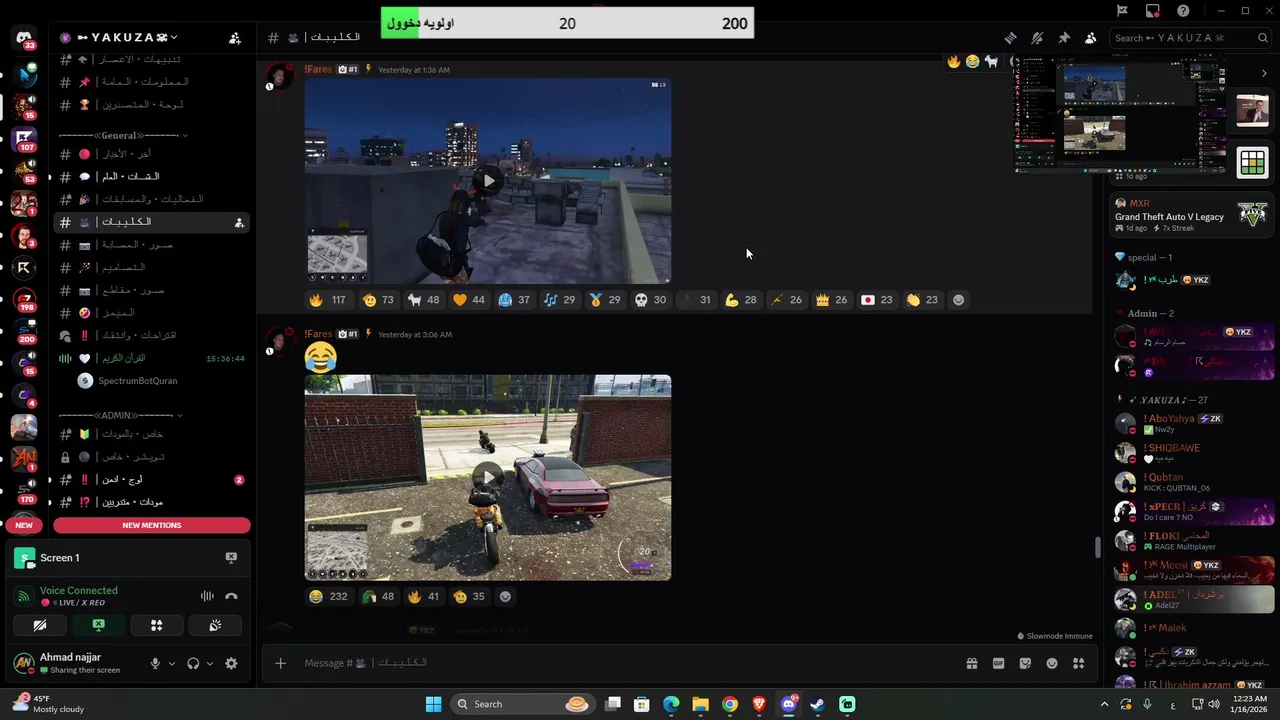This screenshot has height=720, width=1280.
Task: Add a reaction to the first video message
Action: click(x=959, y=300)
